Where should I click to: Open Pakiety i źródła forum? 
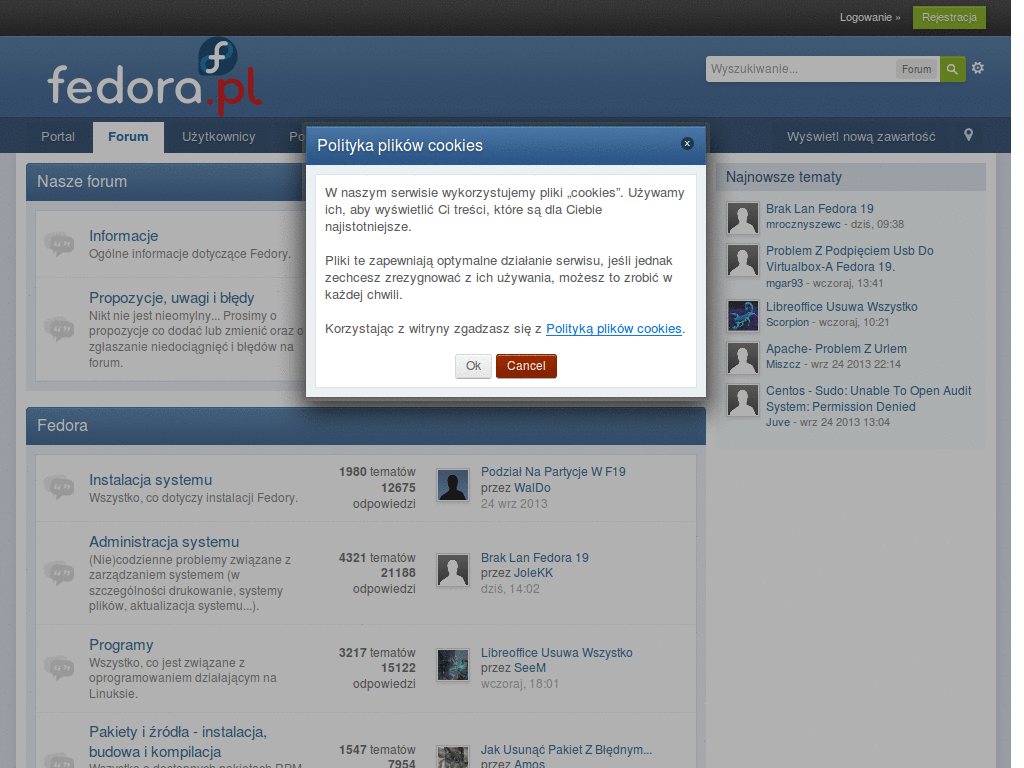point(178,742)
